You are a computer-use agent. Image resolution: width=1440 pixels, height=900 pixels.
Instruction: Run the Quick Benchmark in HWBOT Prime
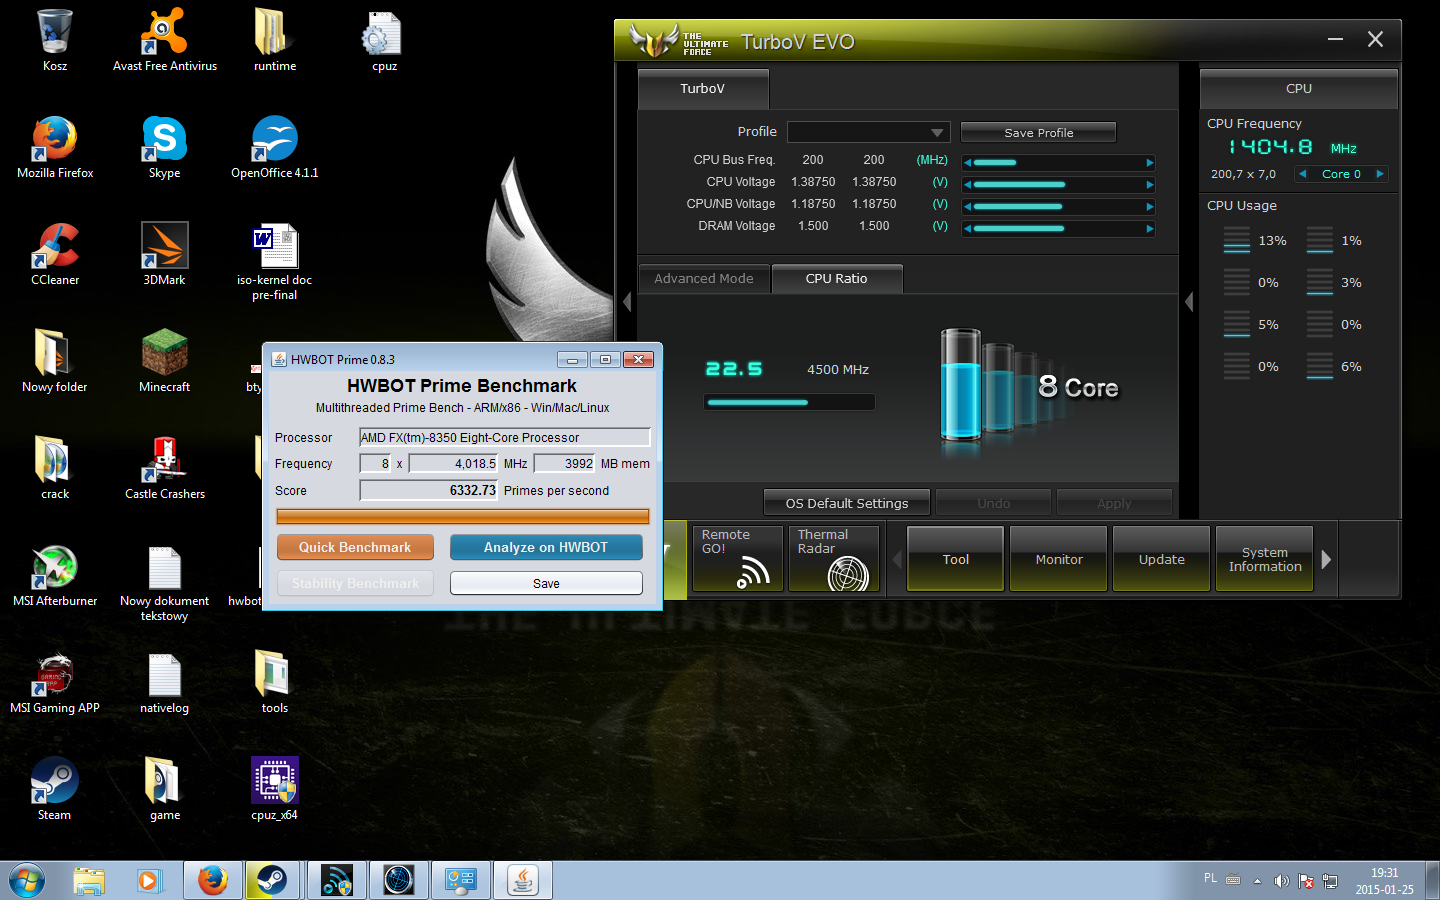tap(355, 547)
